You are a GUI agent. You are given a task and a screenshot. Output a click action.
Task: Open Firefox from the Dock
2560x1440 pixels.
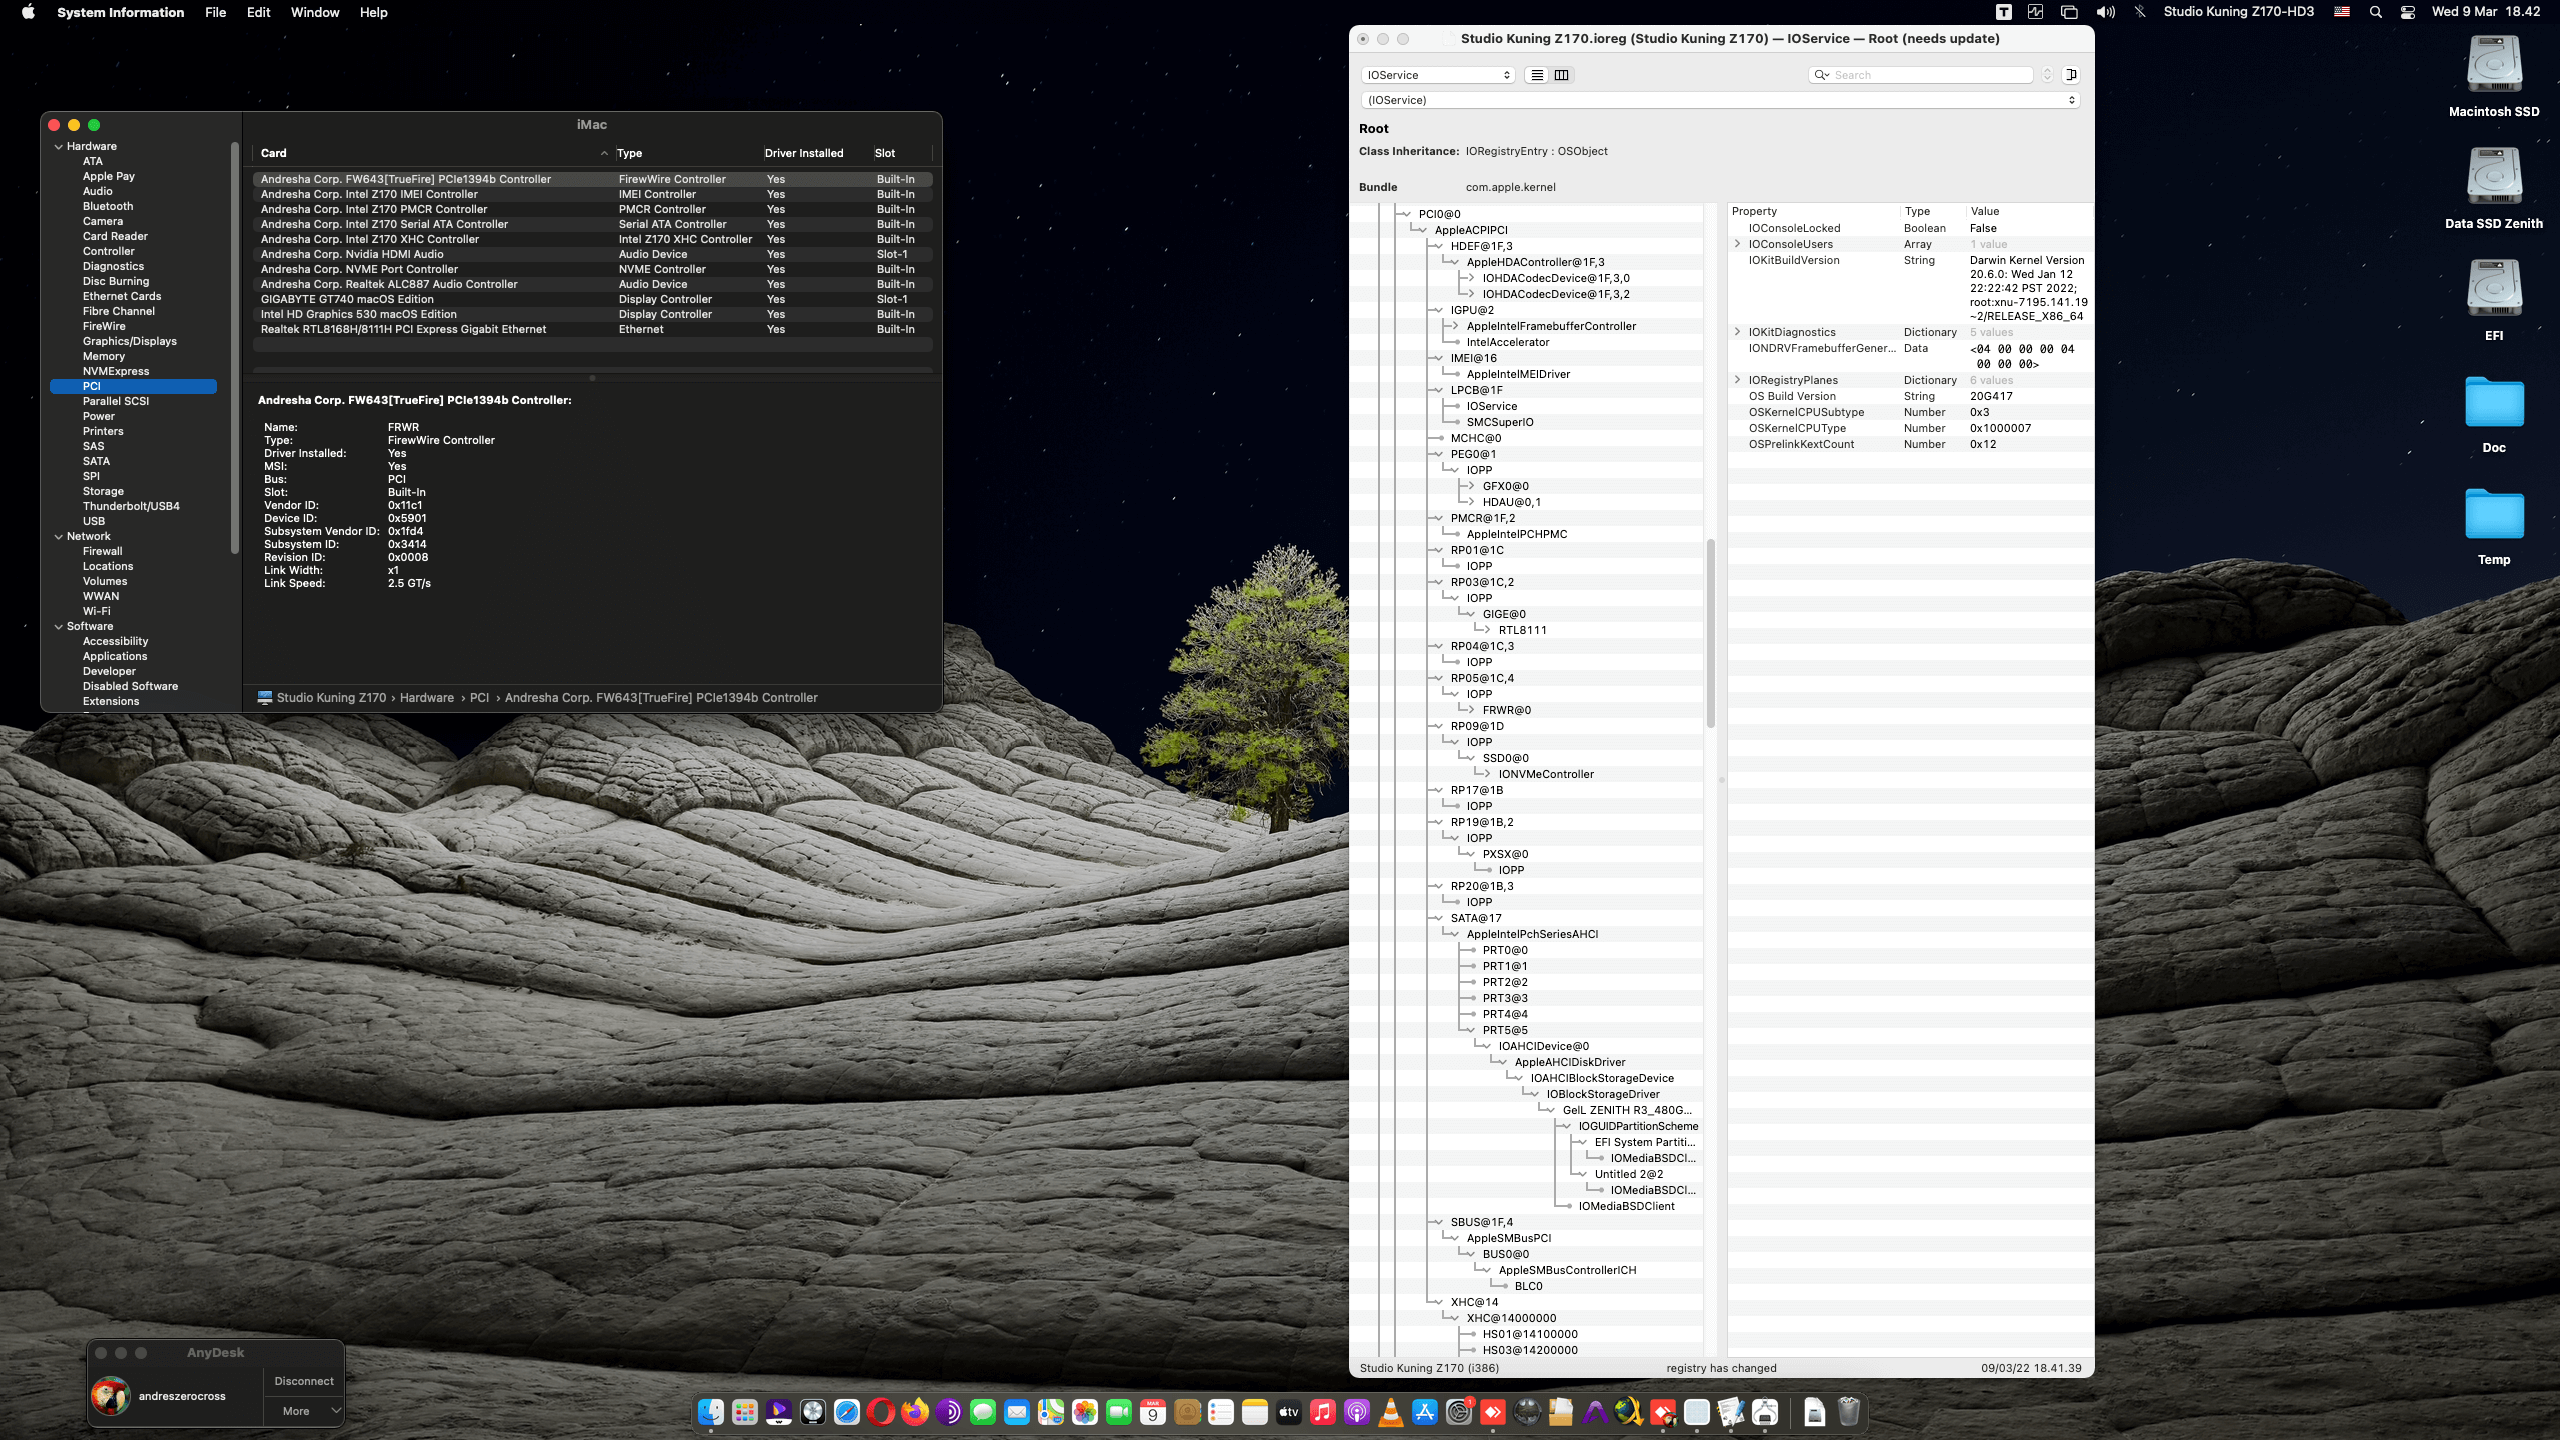pos(914,1412)
